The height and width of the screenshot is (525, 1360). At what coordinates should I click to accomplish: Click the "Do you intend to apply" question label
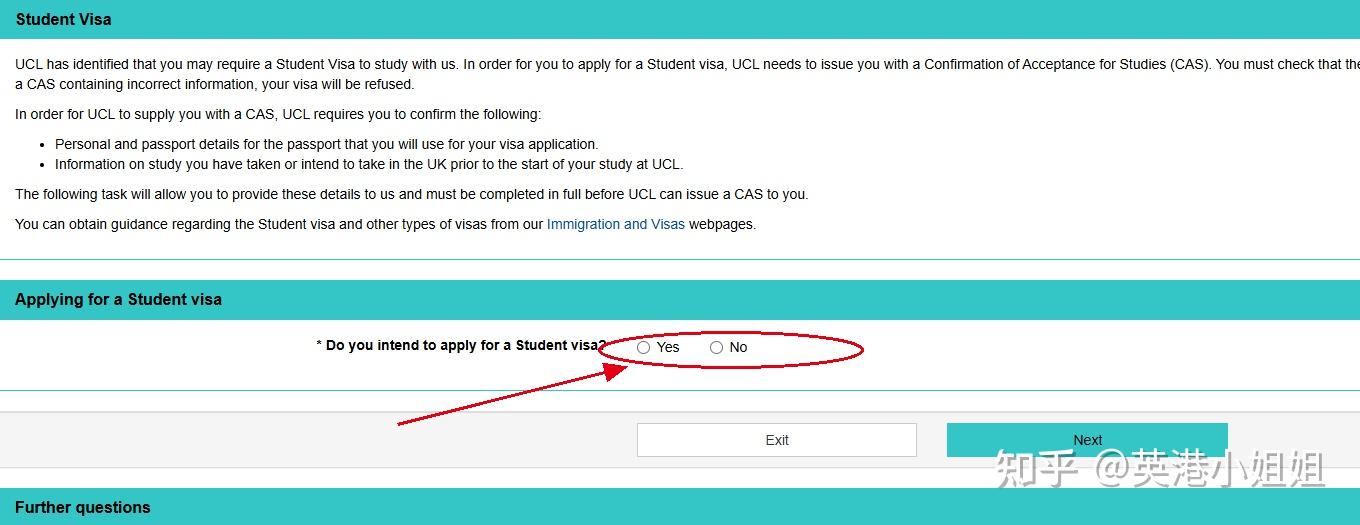[465, 345]
